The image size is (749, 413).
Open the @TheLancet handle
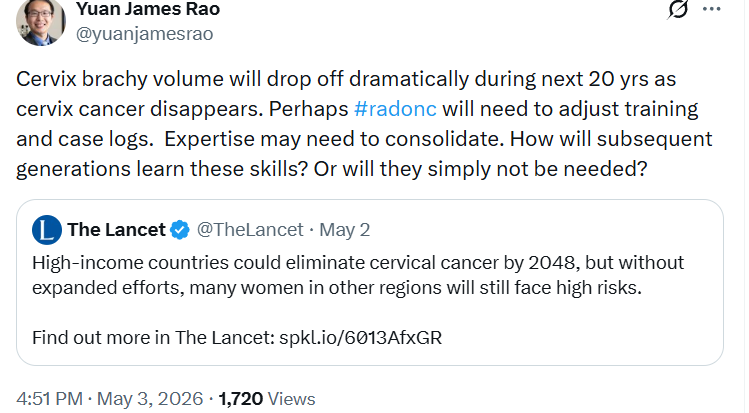250,230
